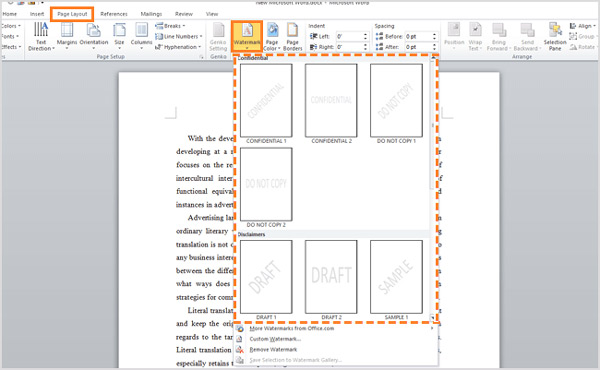The width and height of the screenshot is (600, 370).
Task: Expand Line Numbers dropdown
Action: [x=178, y=36]
